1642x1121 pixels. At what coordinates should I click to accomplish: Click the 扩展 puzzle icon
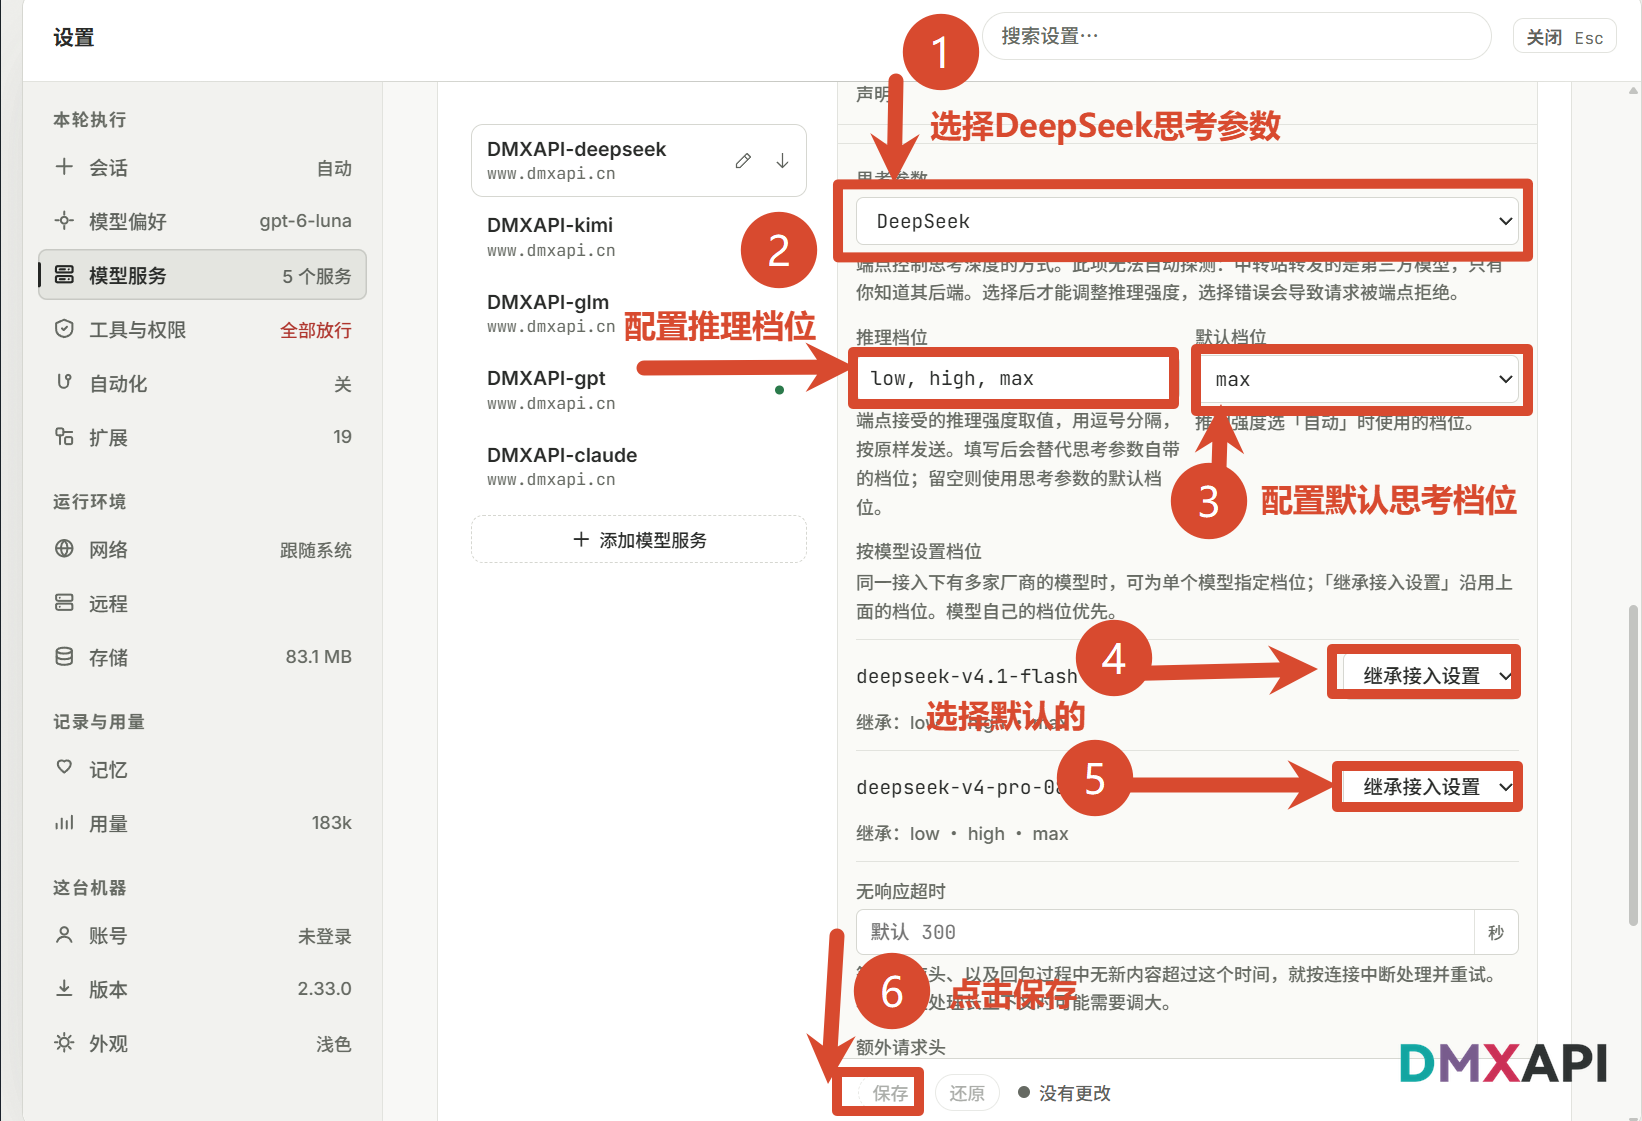(64, 436)
